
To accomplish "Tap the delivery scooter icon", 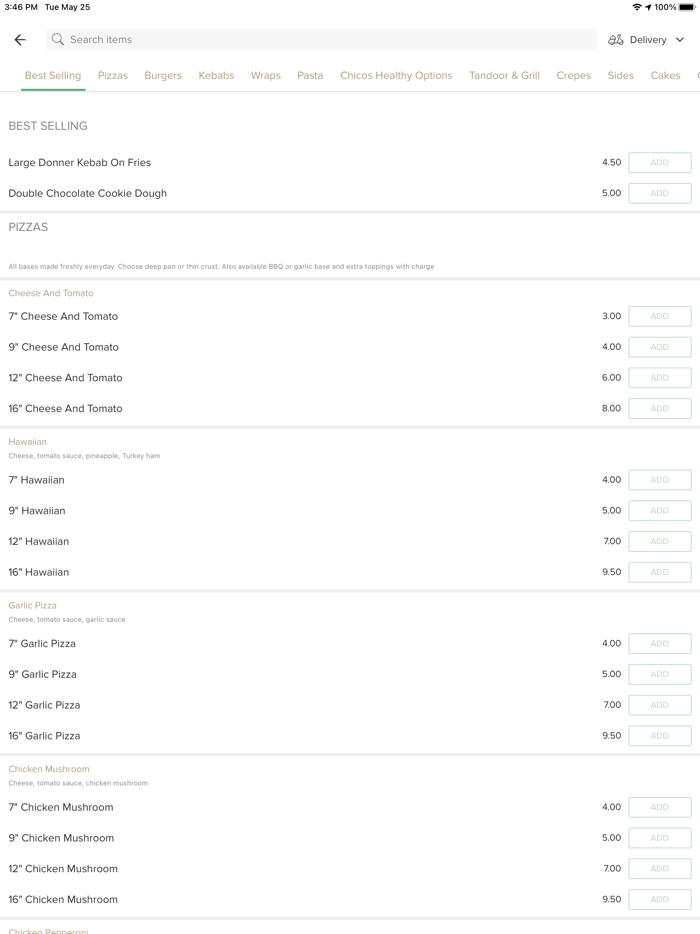I will click(x=616, y=40).
